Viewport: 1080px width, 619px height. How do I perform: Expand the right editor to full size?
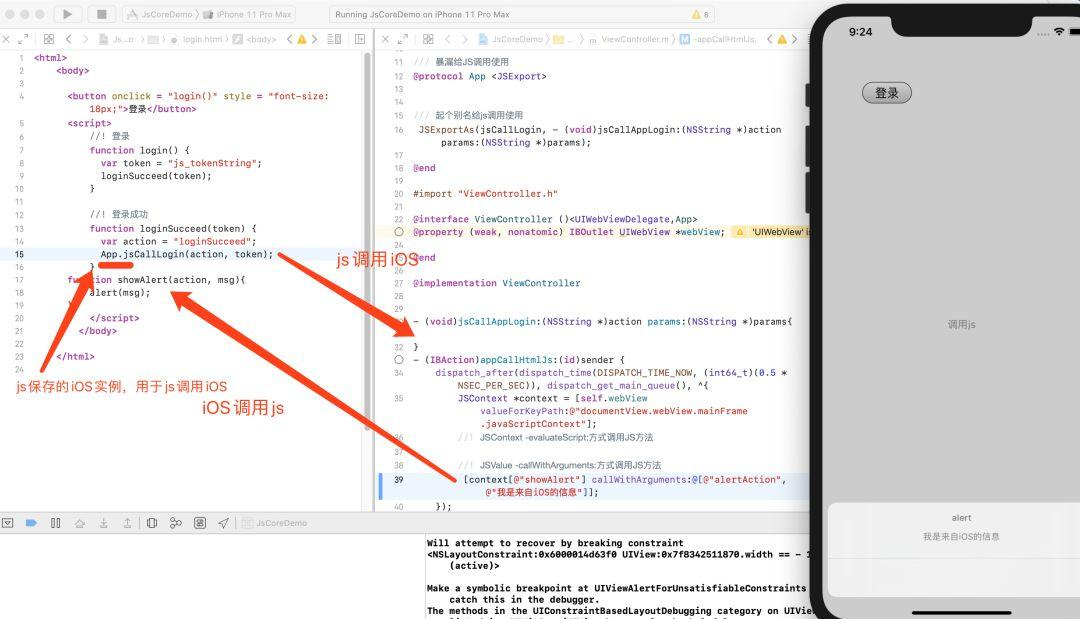coord(403,39)
